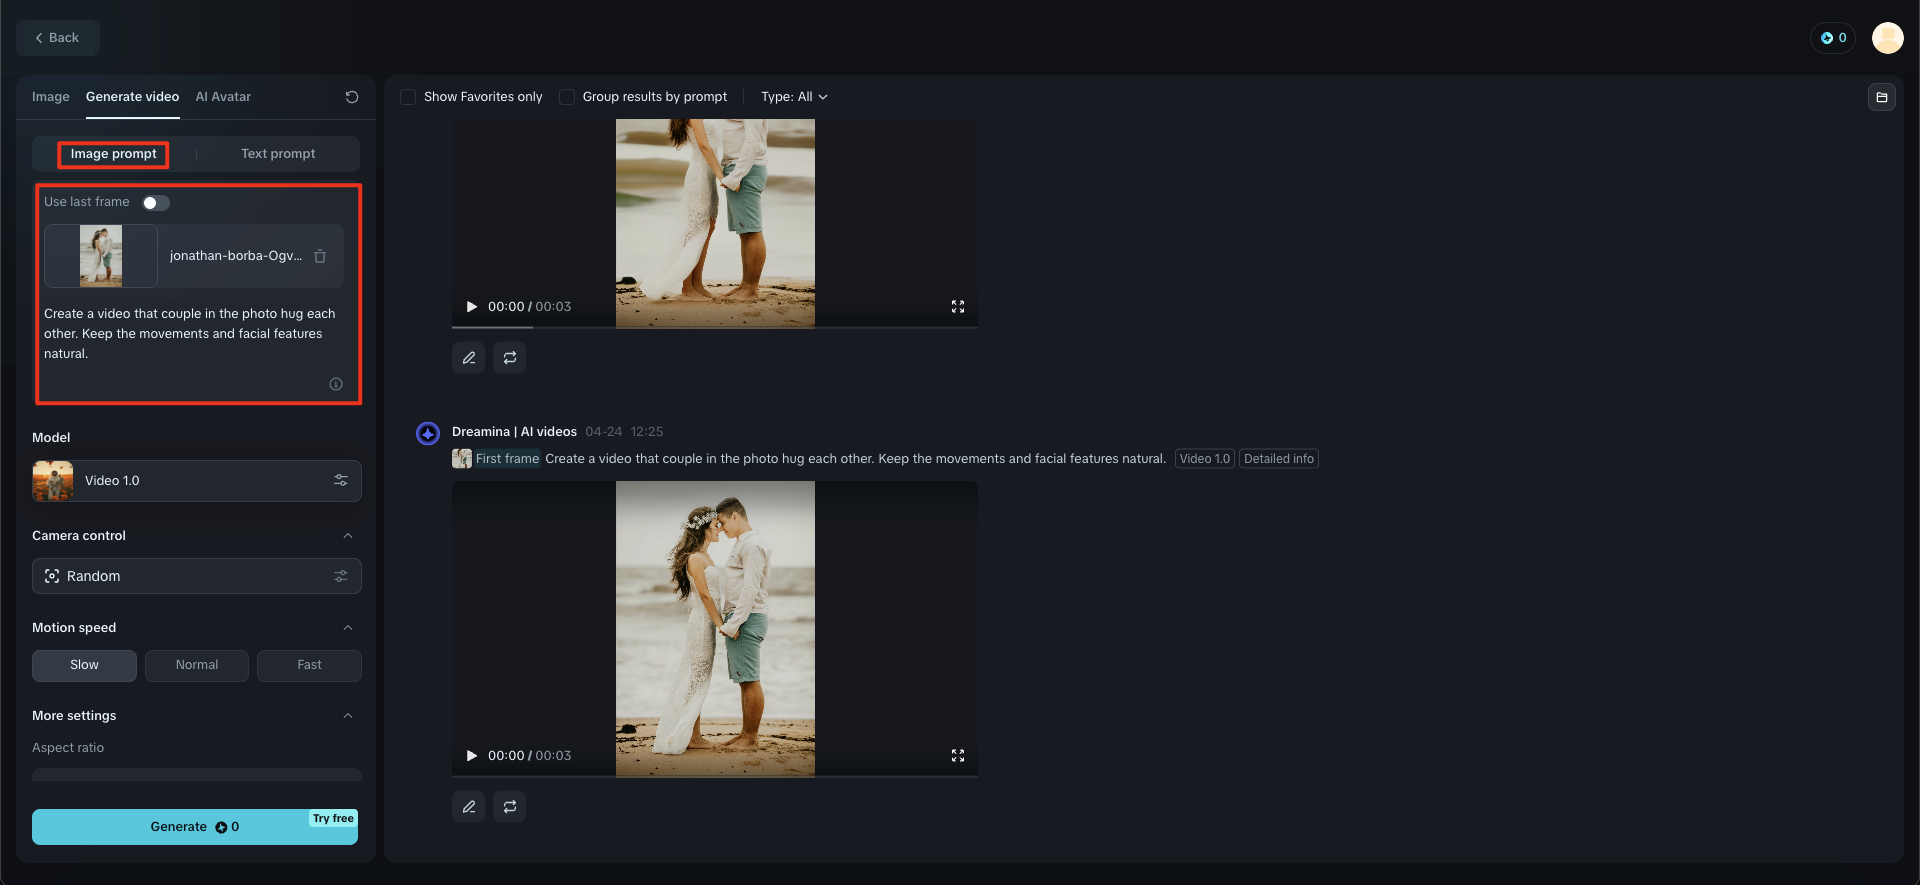The width and height of the screenshot is (1920, 885).
Task: Open the prompt info icon
Action: [x=336, y=384]
